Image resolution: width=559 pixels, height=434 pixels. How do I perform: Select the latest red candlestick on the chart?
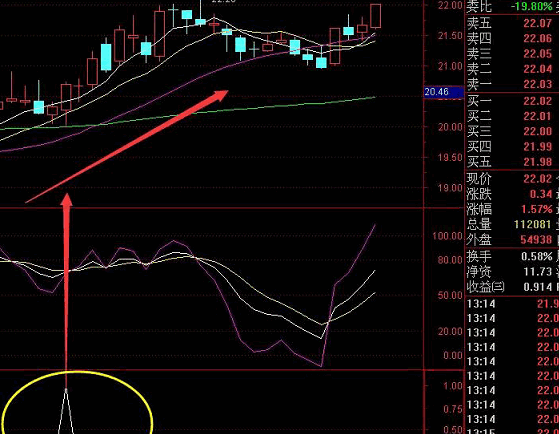375,16
